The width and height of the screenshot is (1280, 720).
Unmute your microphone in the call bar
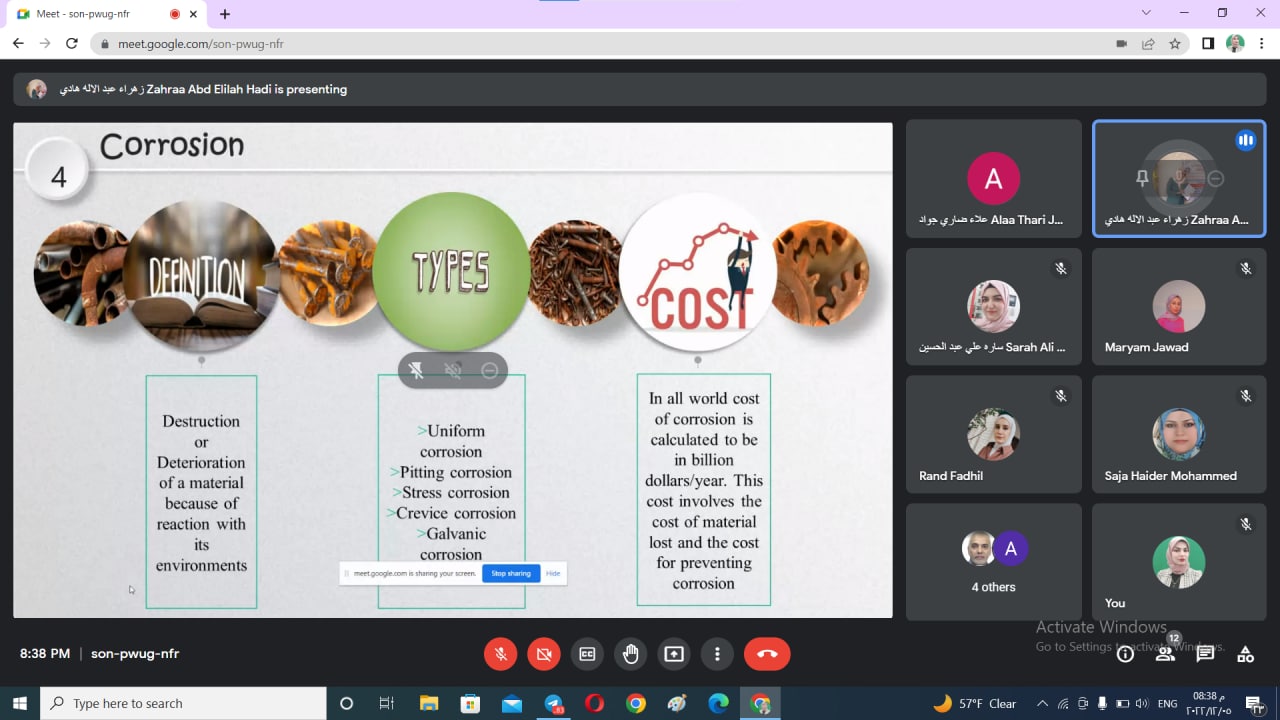[501, 654]
